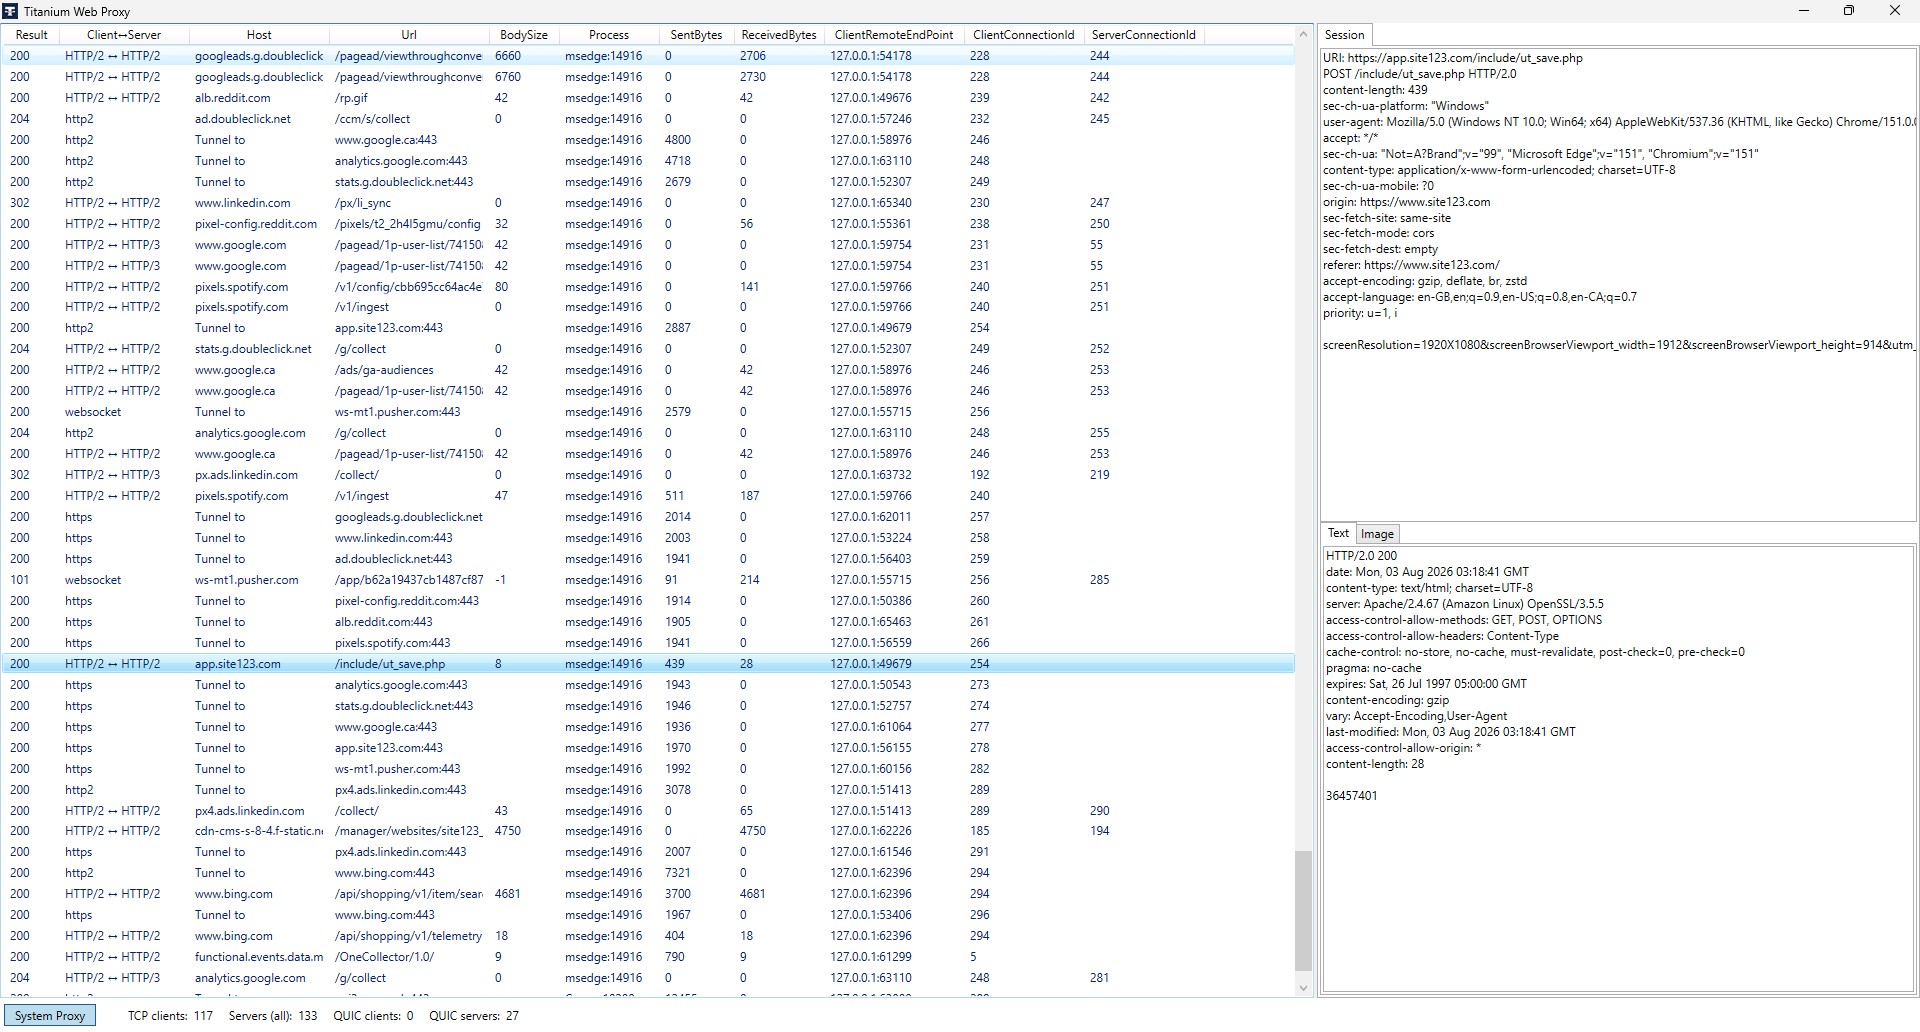The image size is (1920, 1032).
Task: Select the www.bing.com /api/shopping/v1/item/sear row
Action: [648, 894]
